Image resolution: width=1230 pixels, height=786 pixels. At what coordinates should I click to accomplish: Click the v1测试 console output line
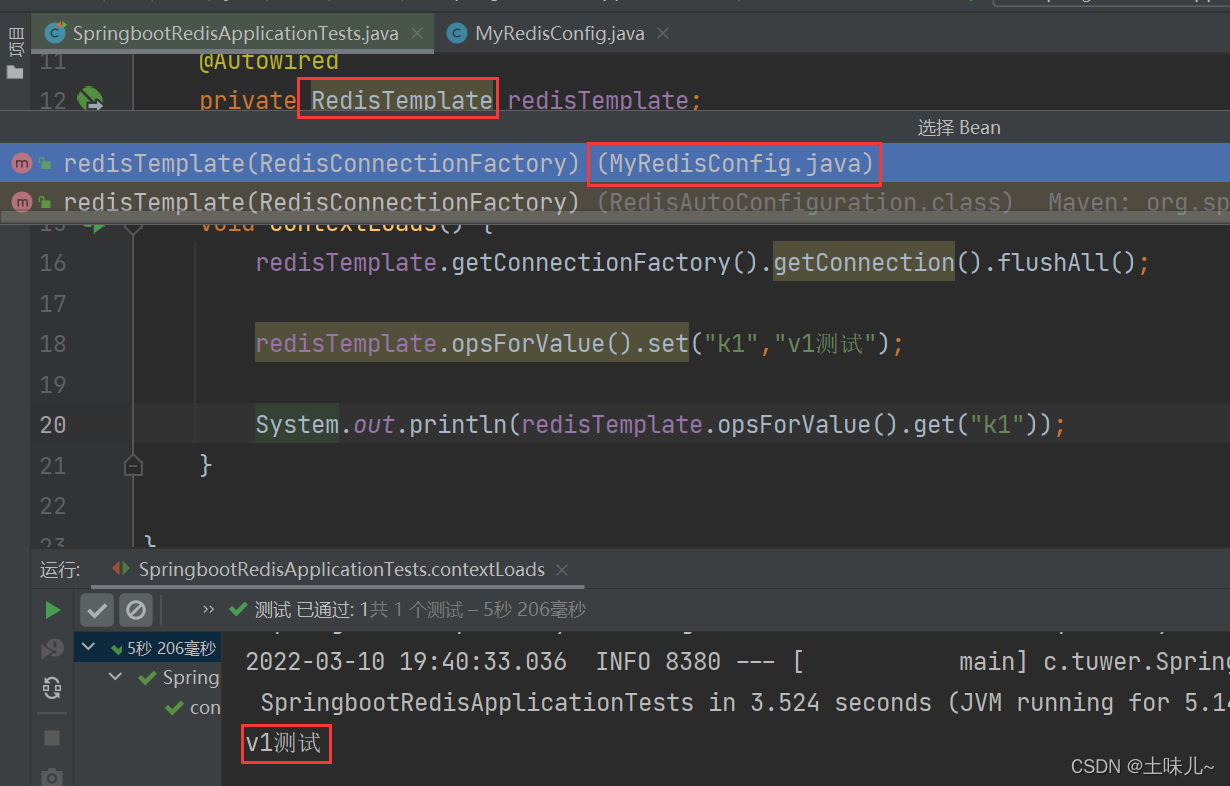283,743
